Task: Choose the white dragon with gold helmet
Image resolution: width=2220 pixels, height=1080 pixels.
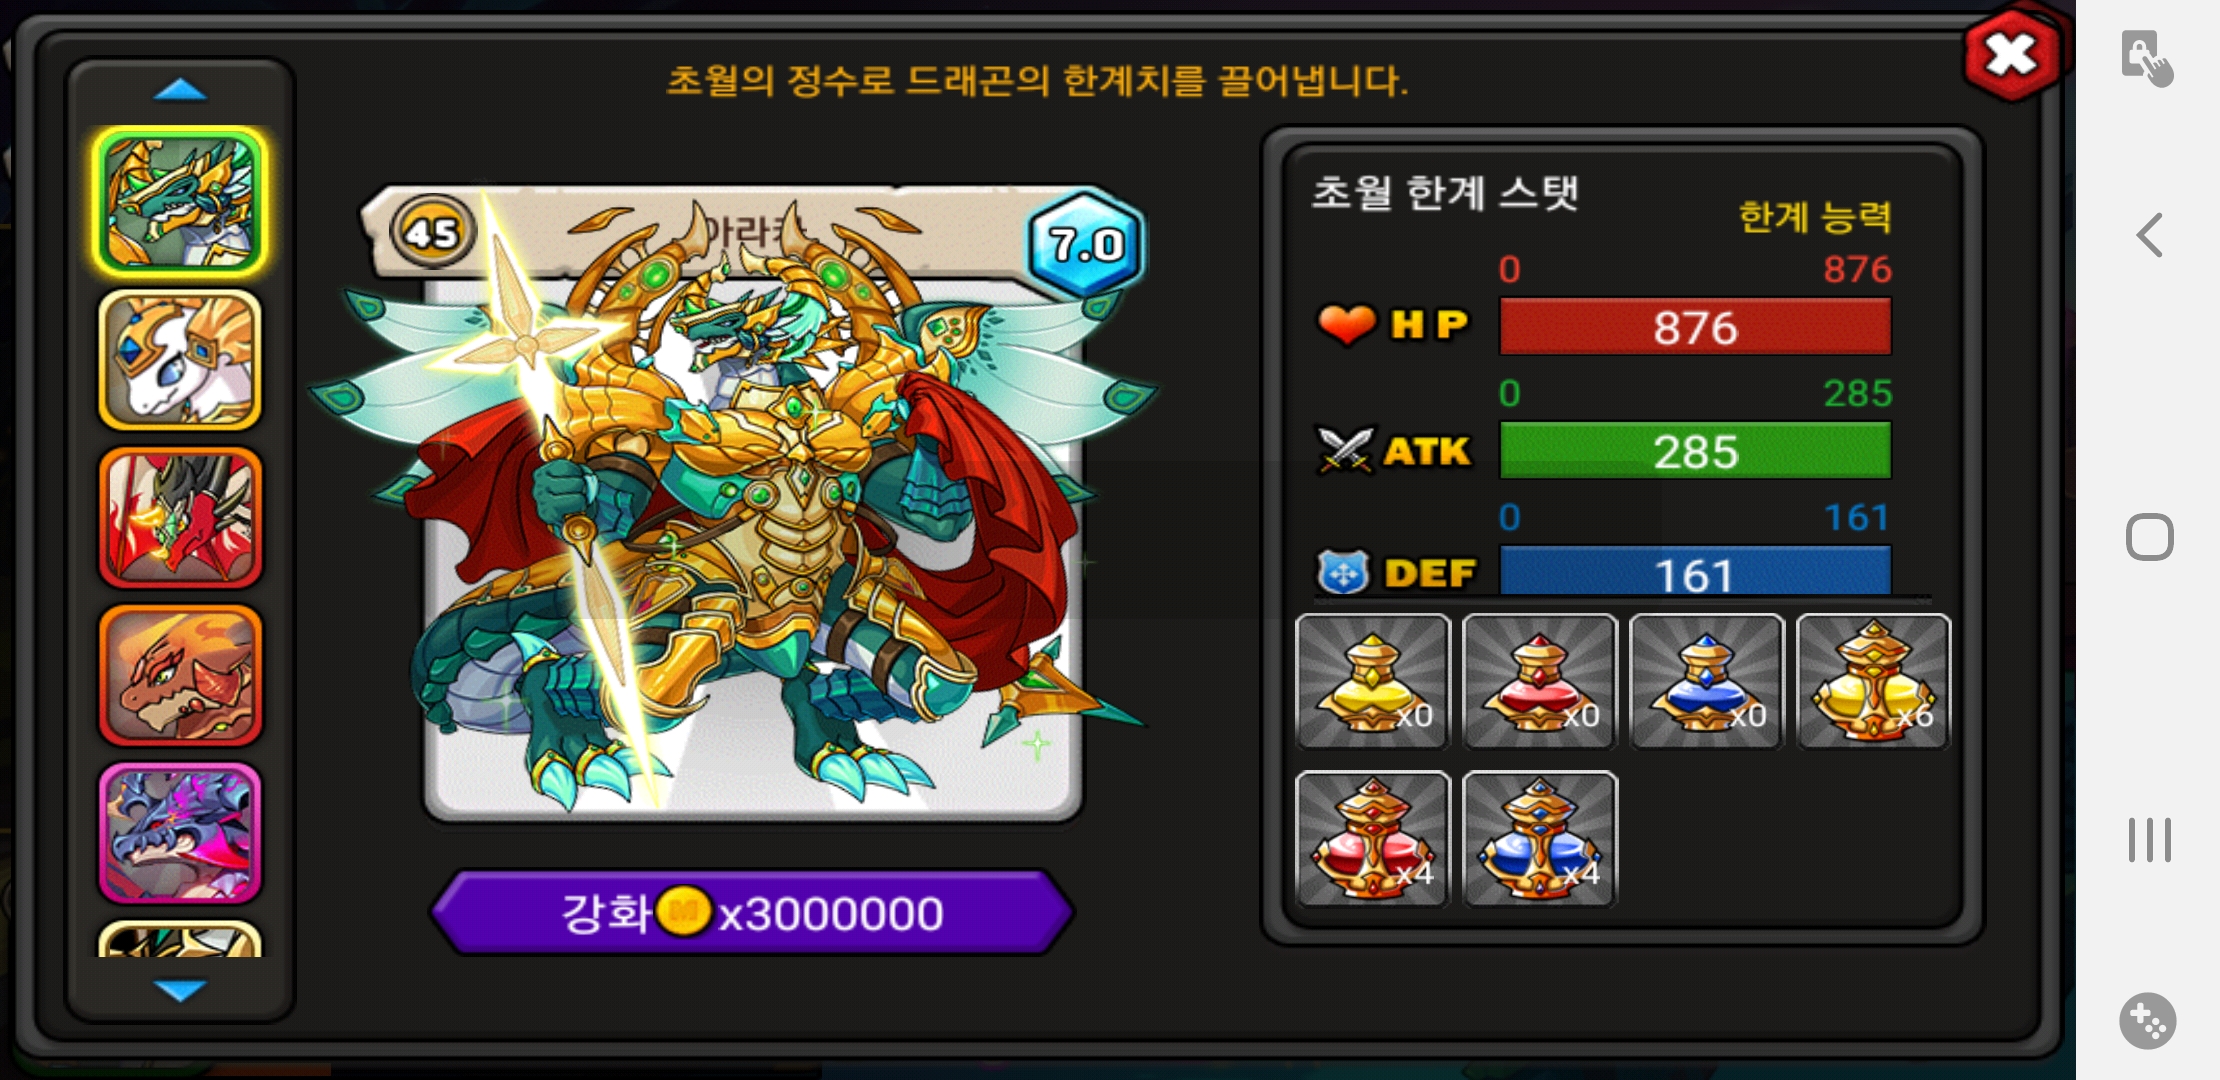Action: pyautogui.click(x=181, y=360)
